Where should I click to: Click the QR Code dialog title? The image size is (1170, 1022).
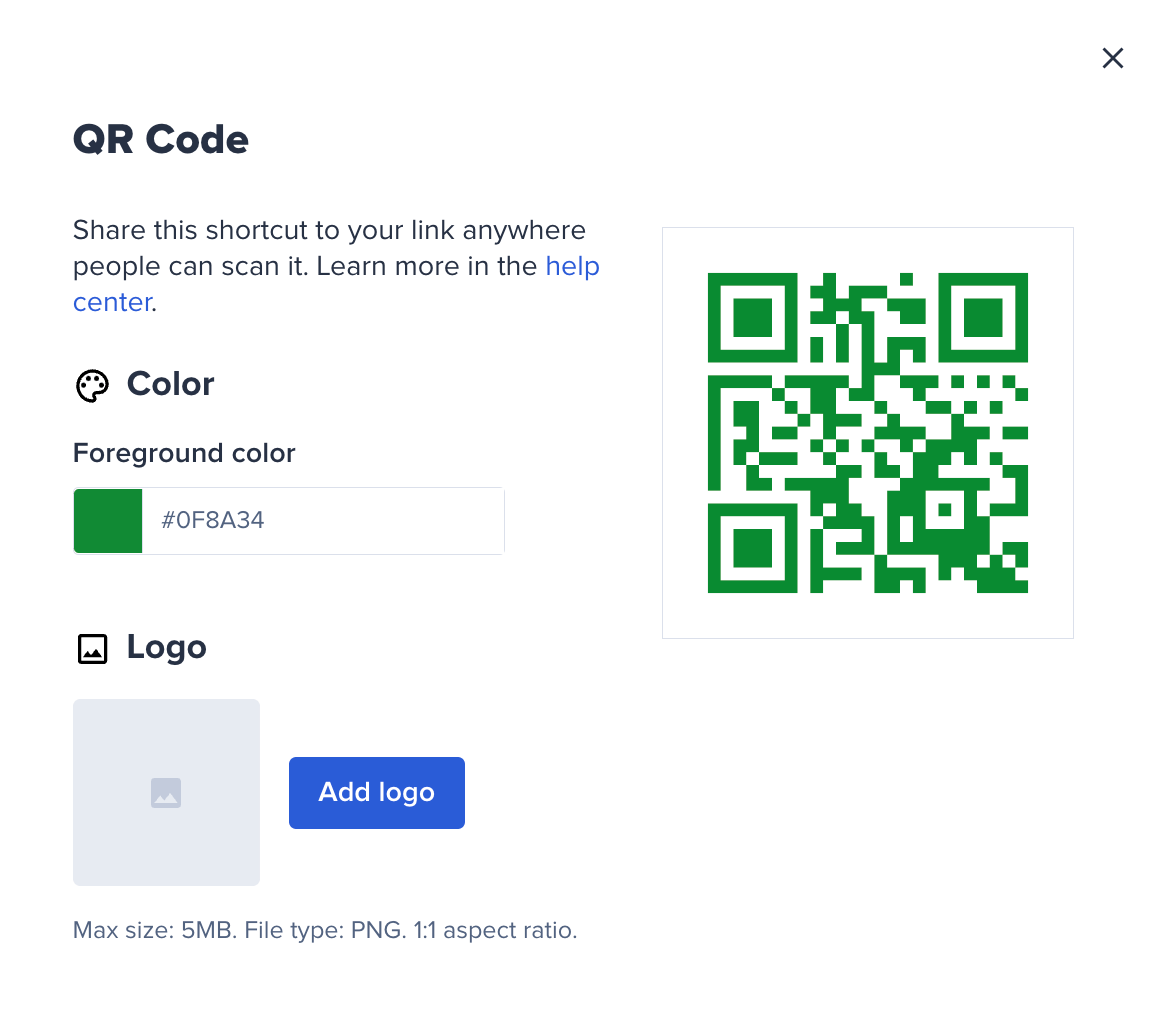pos(161,140)
